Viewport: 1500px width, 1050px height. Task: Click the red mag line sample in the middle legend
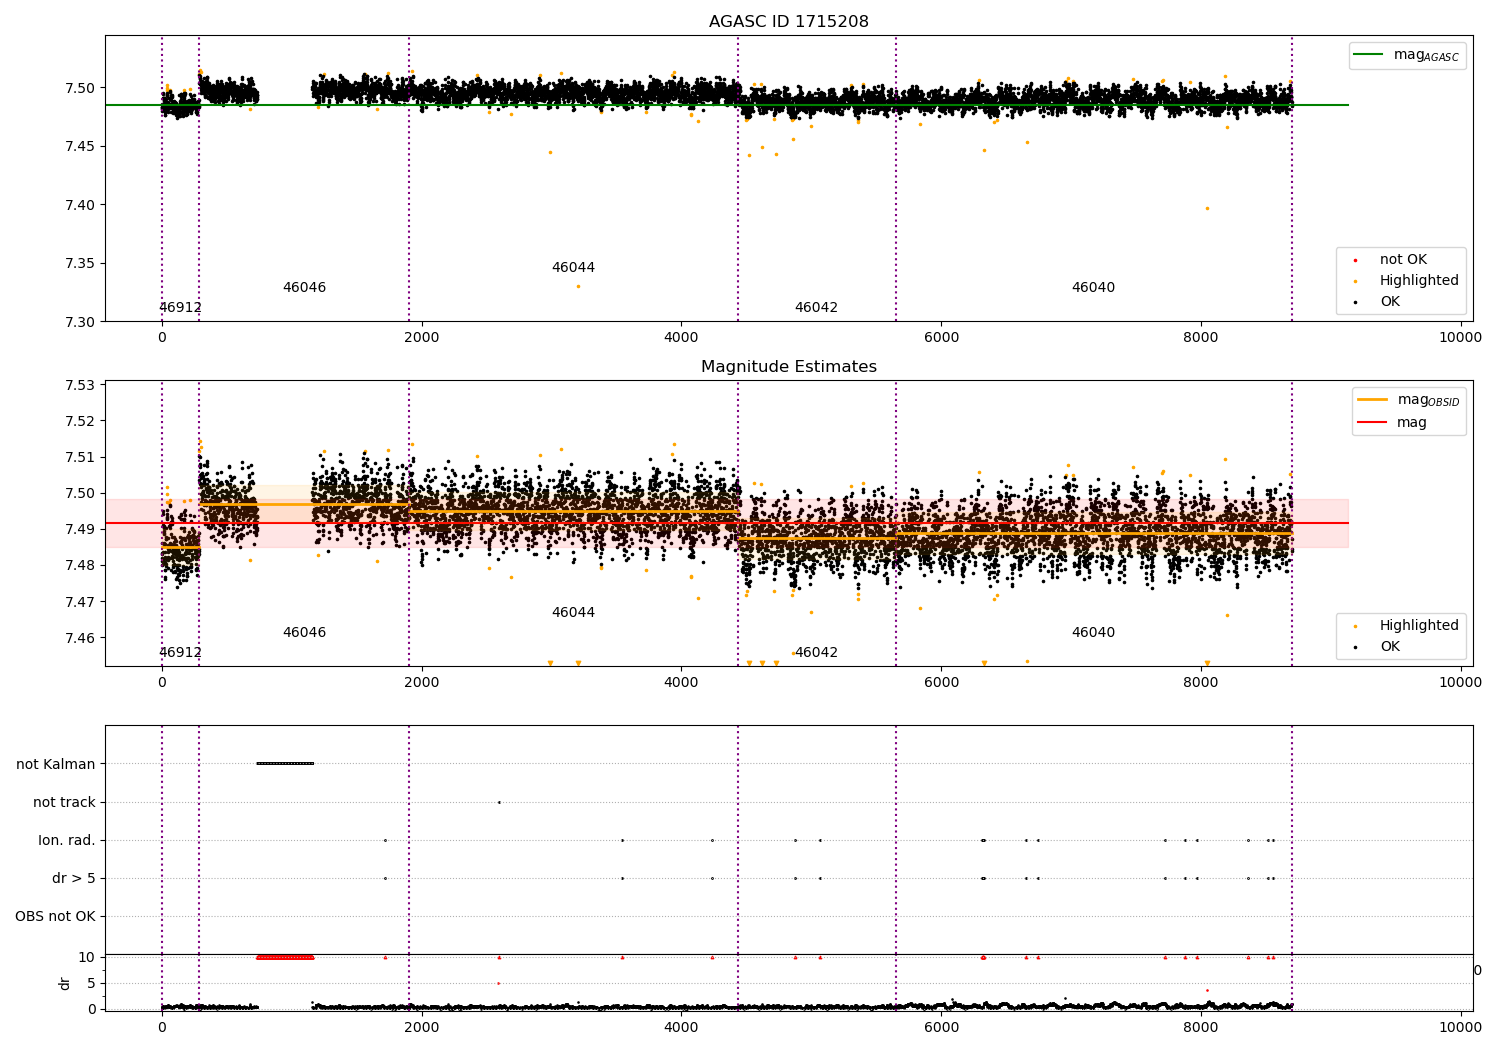click(1373, 422)
